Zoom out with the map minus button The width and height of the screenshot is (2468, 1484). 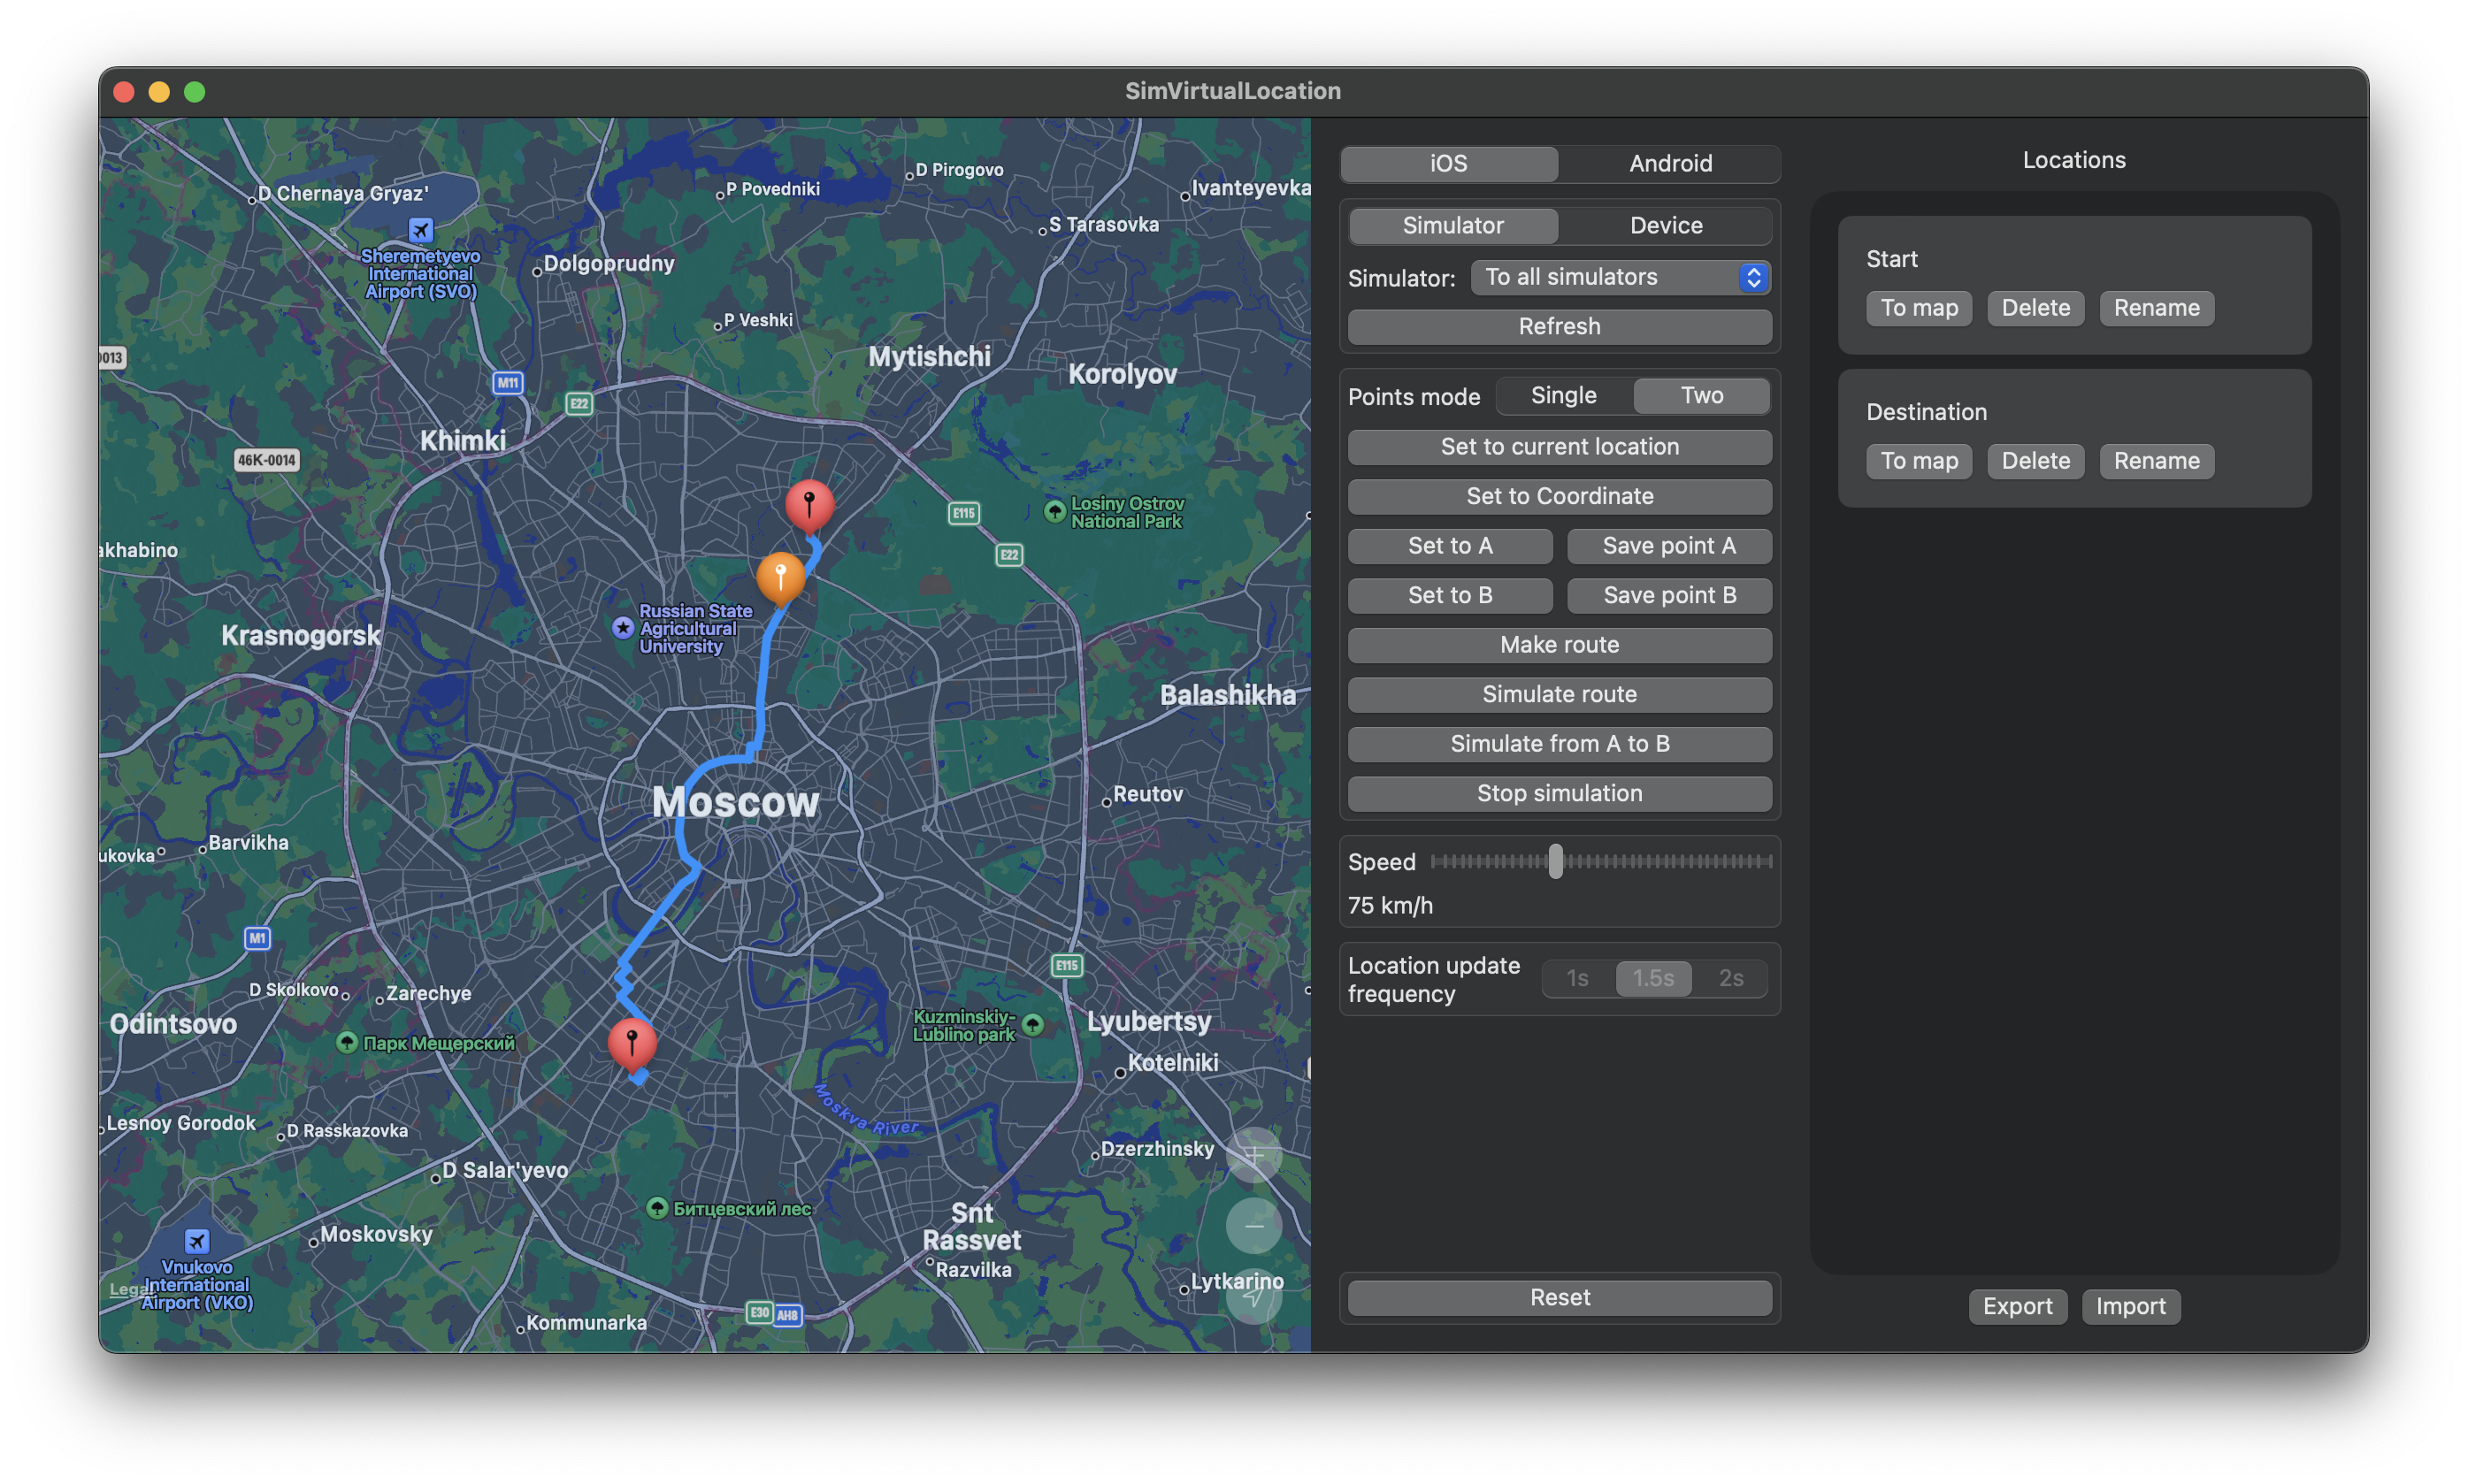click(x=1254, y=1226)
